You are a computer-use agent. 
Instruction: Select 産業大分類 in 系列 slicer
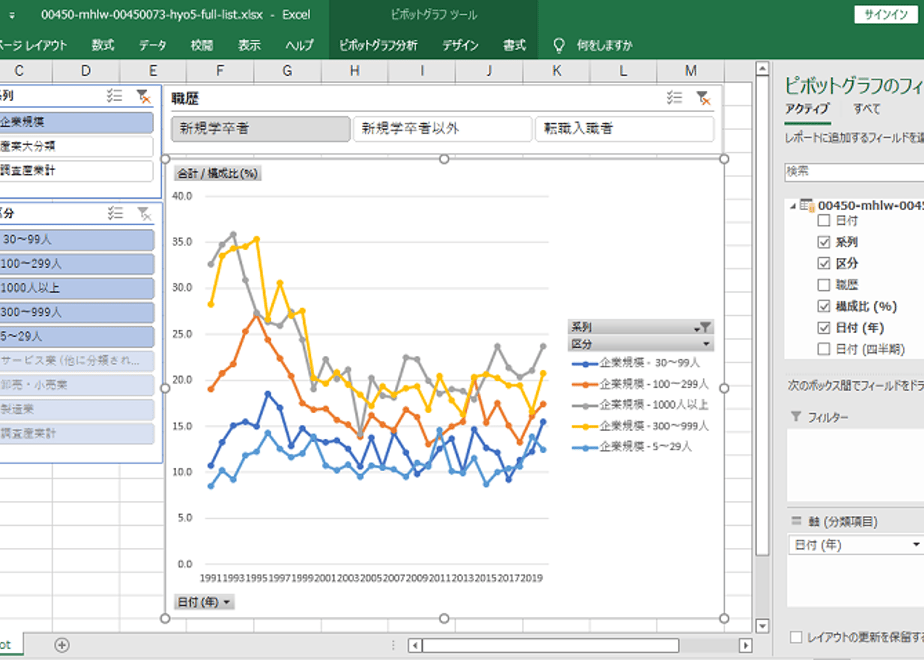(x=76, y=146)
